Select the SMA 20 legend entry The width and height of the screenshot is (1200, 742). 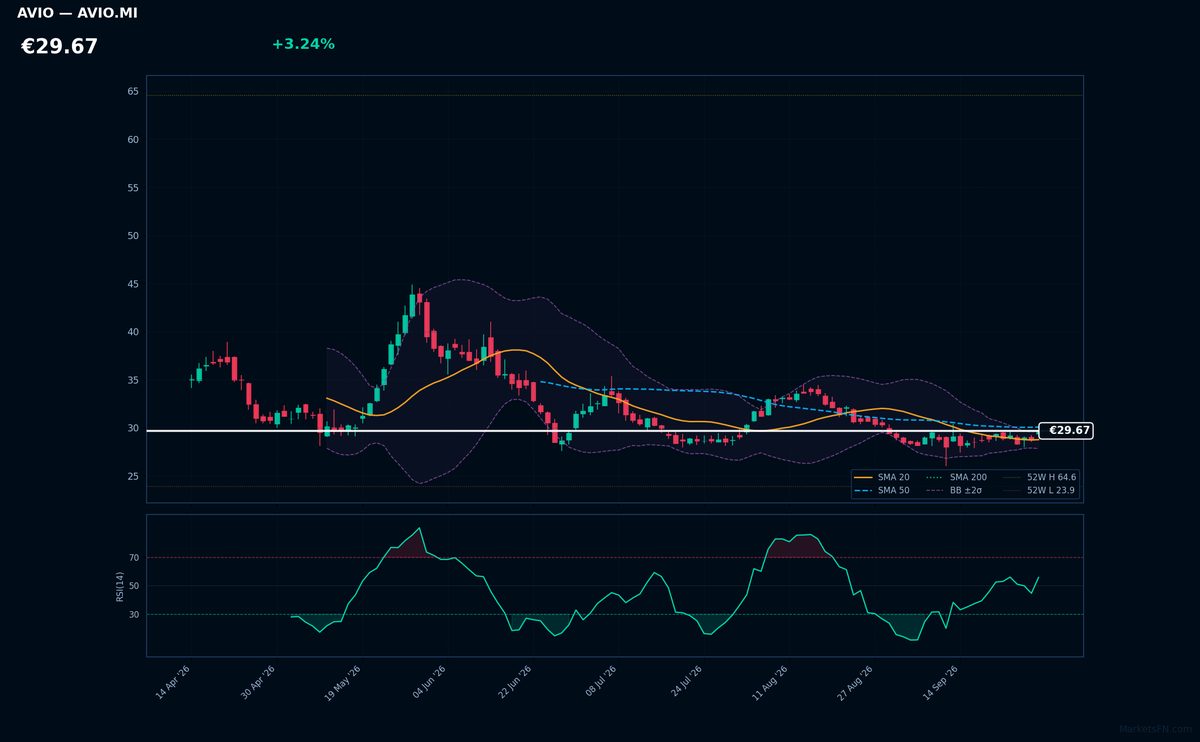click(883, 477)
